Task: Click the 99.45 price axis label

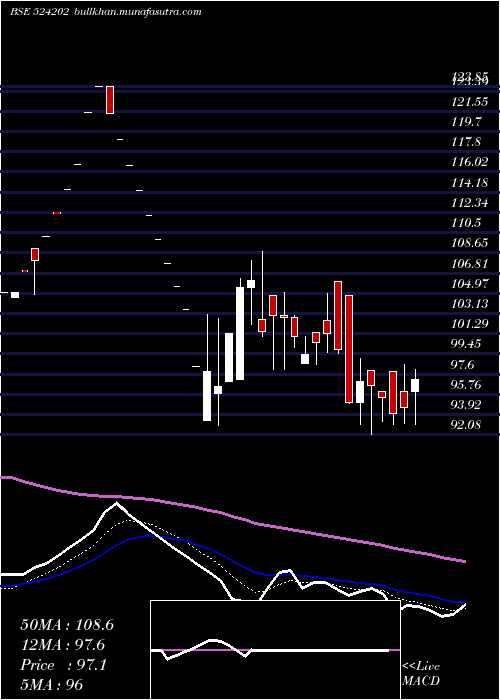Action: pyautogui.click(x=466, y=344)
